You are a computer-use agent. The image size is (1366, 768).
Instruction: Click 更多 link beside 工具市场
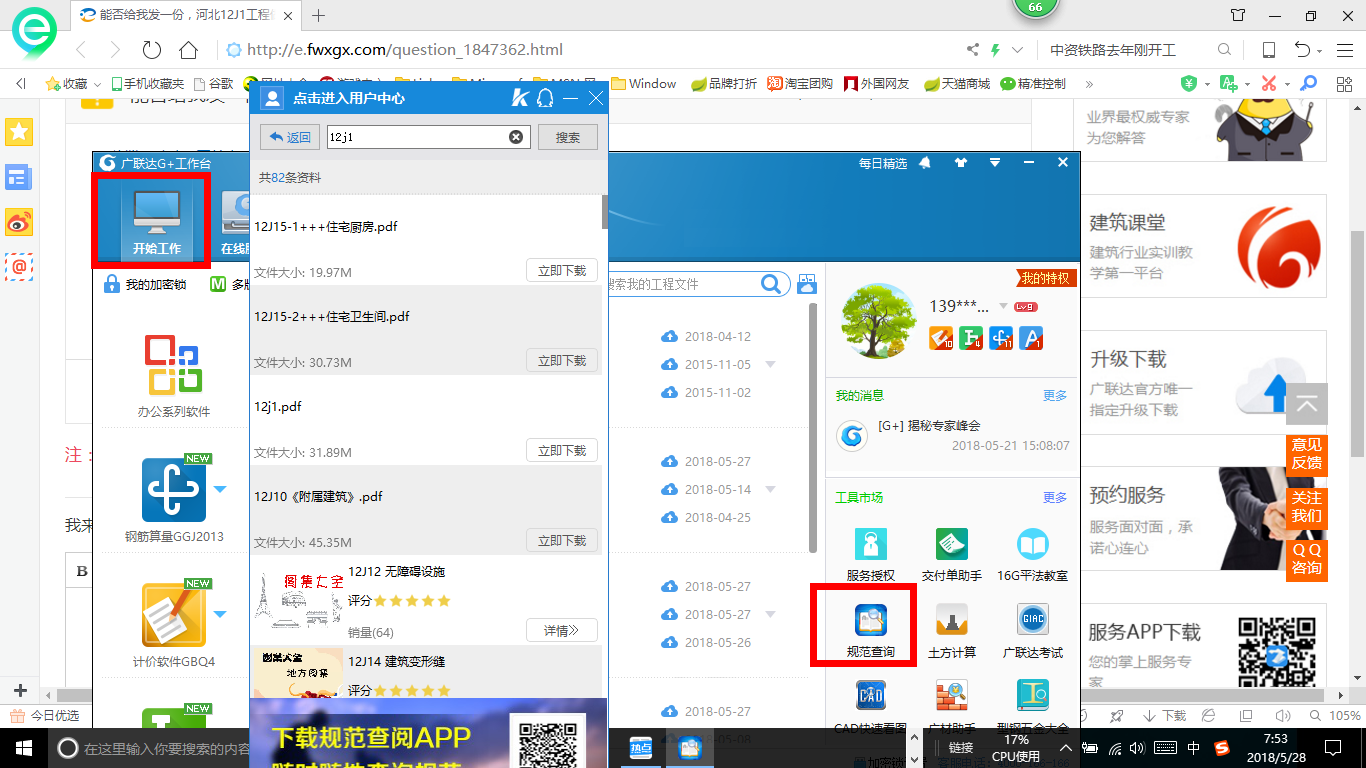click(x=1055, y=497)
